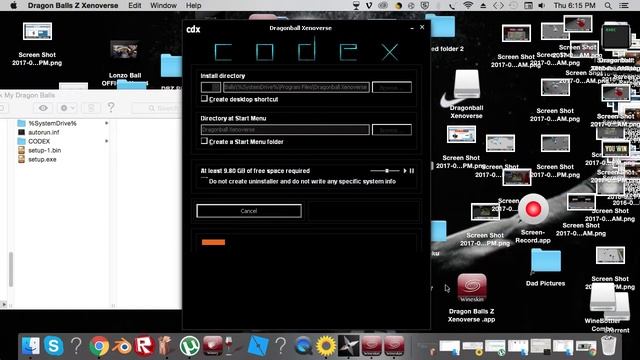Click the Start Menu directory field
The image size is (640, 360).
(285, 130)
